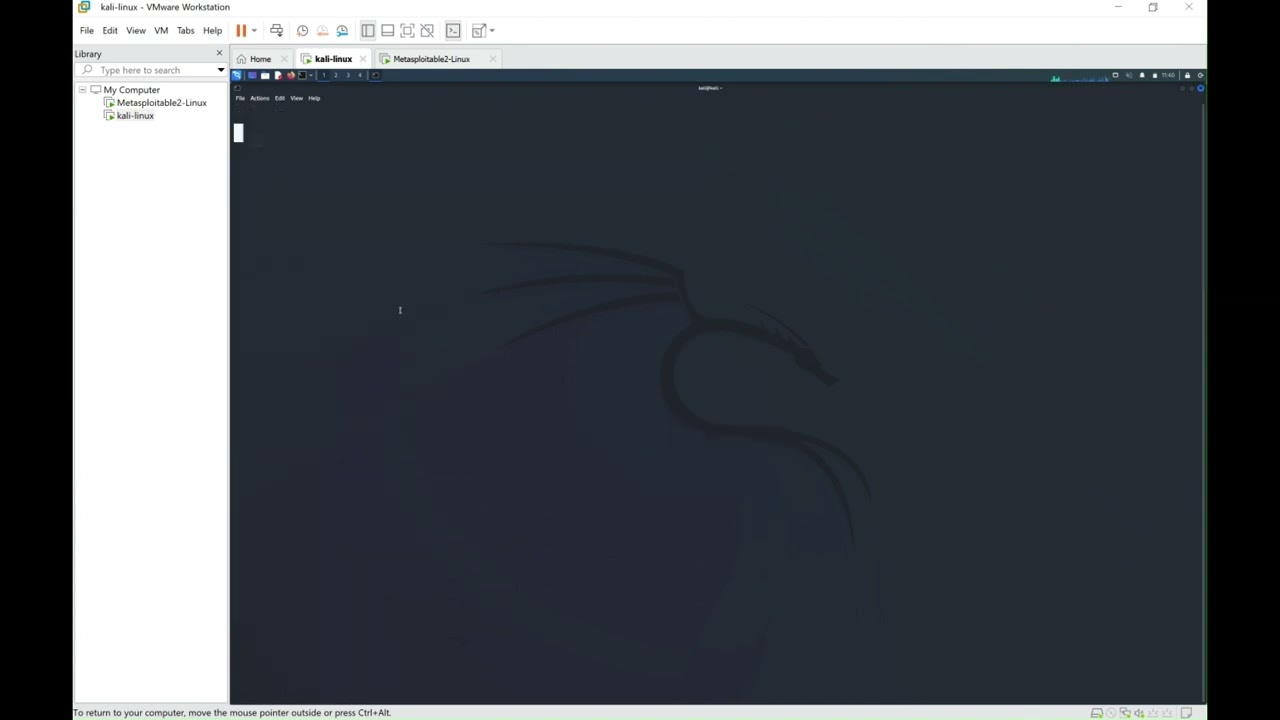Open the power options dropdown arrow
Viewport: 1280px width, 720px height.
pyautogui.click(x=254, y=31)
